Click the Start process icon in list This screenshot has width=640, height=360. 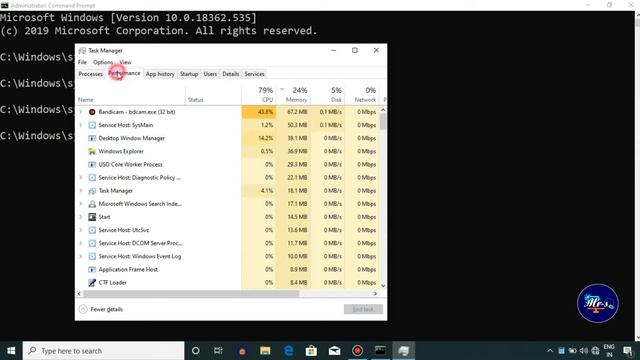[92, 217]
